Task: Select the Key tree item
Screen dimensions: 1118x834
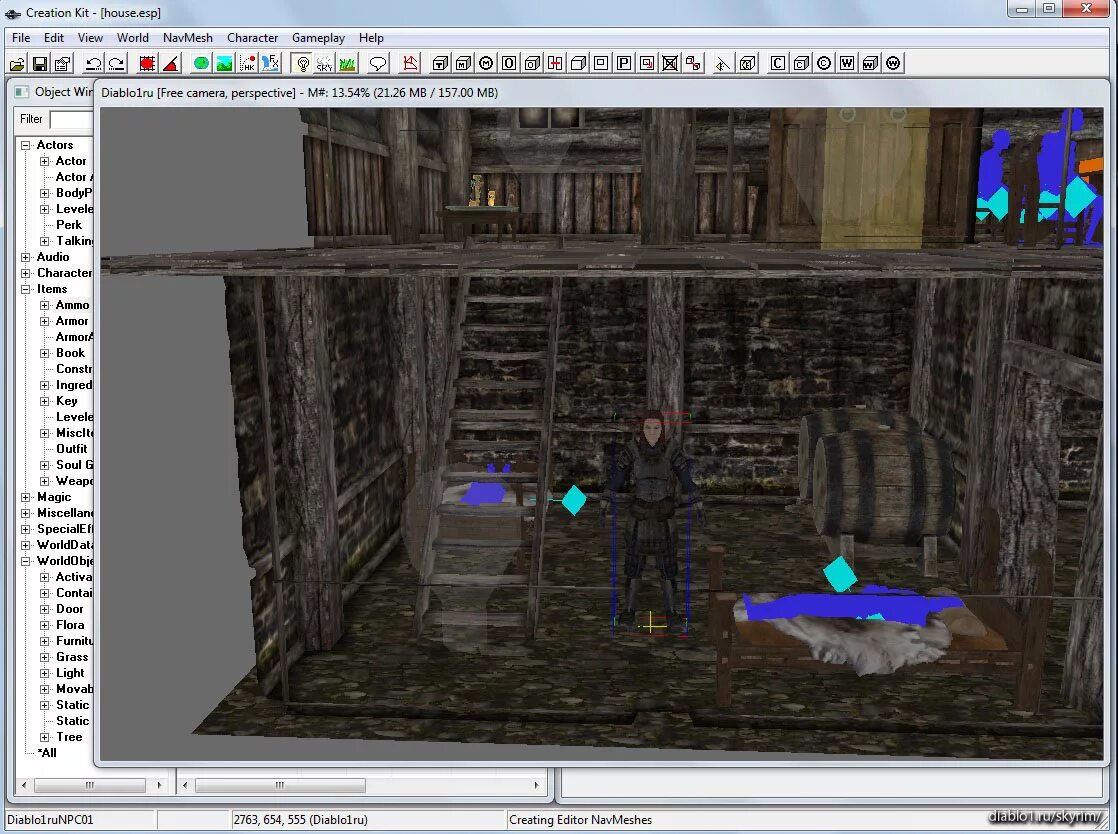Action: [66, 401]
